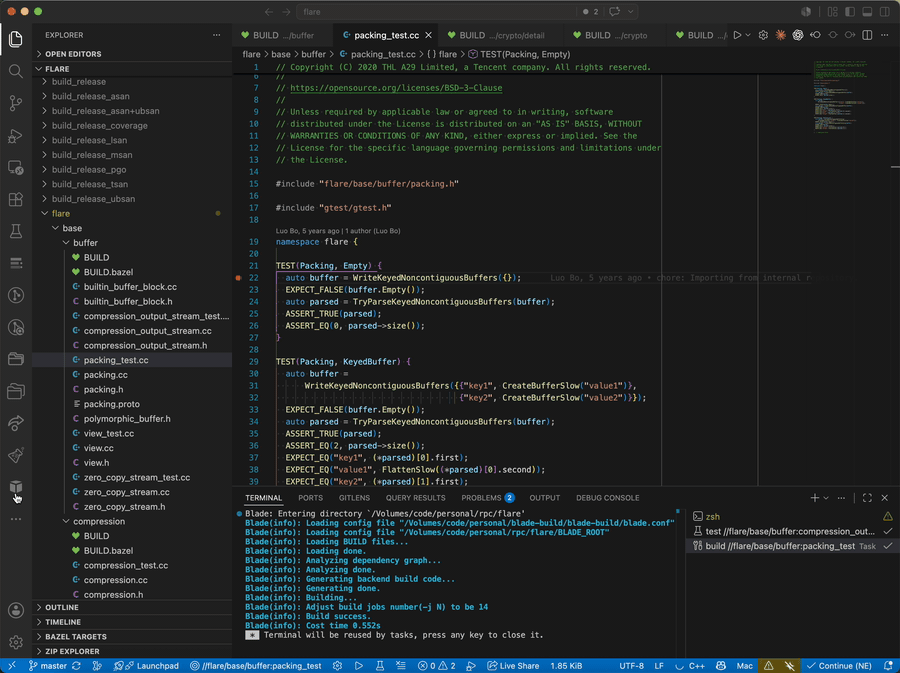Viewport: 900px width, 673px height.
Task: Click the editor minimap overview
Action: click(839, 96)
